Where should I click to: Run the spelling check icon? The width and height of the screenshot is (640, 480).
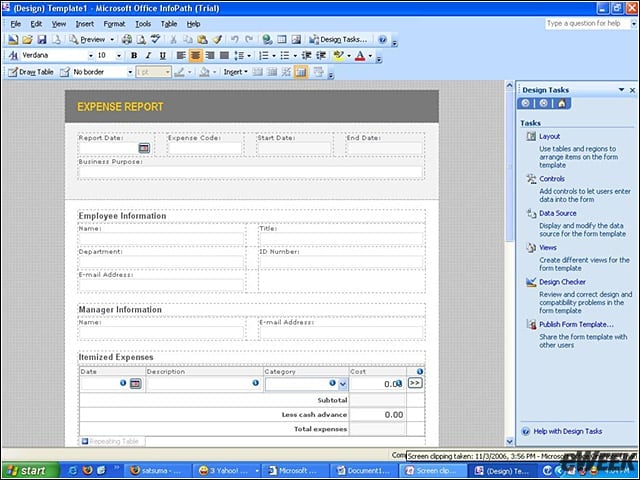point(155,40)
